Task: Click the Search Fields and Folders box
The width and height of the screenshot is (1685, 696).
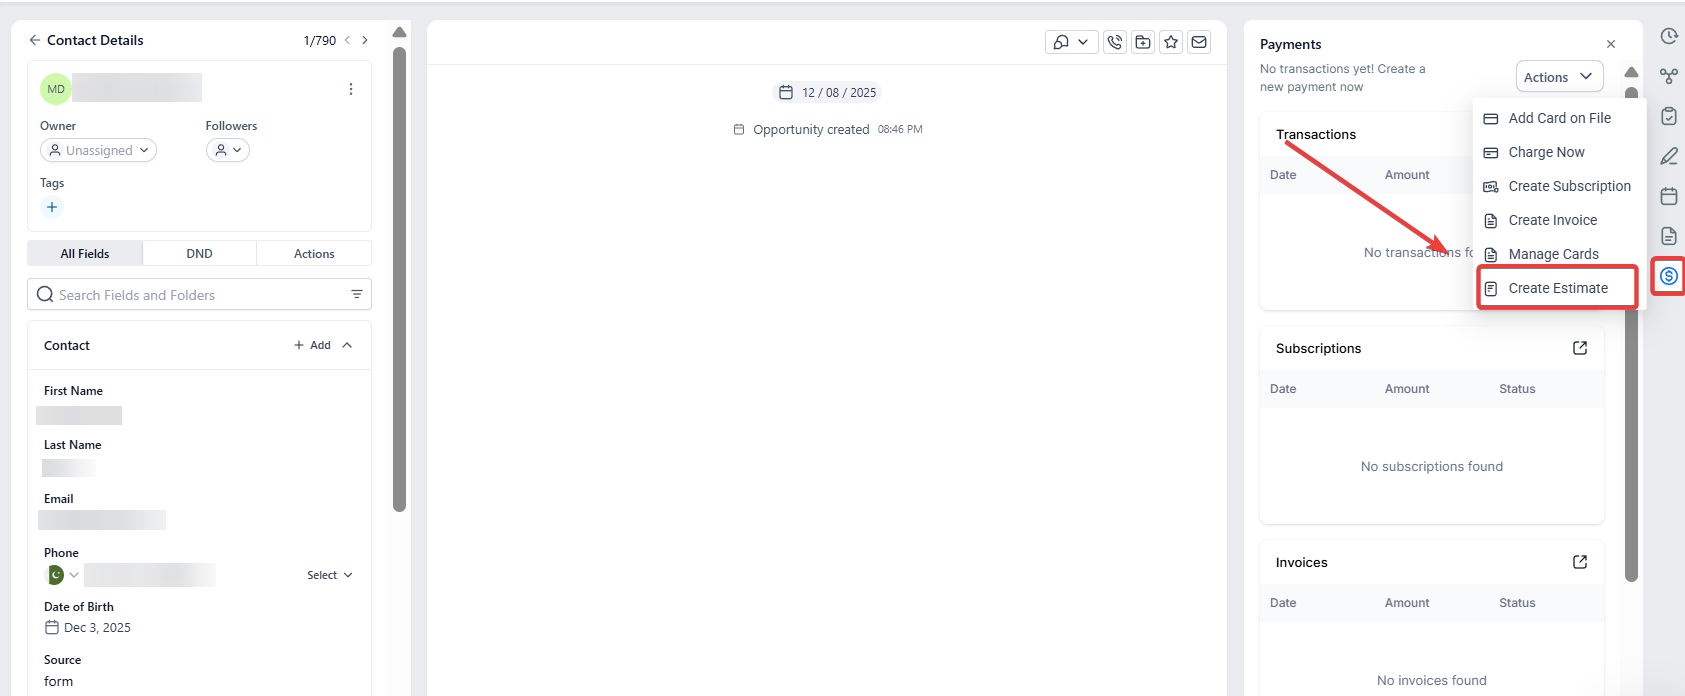Action: [x=199, y=294]
